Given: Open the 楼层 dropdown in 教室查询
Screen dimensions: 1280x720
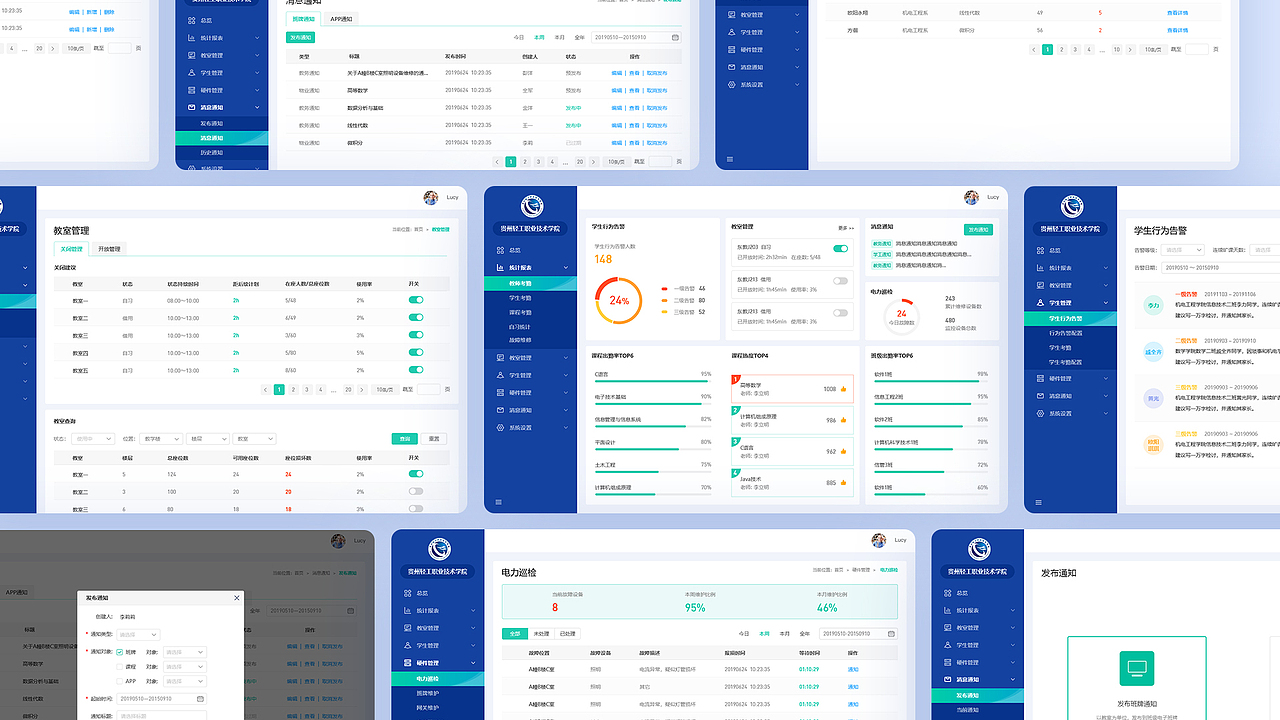Looking at the screenshot, I should pos(208,438).
